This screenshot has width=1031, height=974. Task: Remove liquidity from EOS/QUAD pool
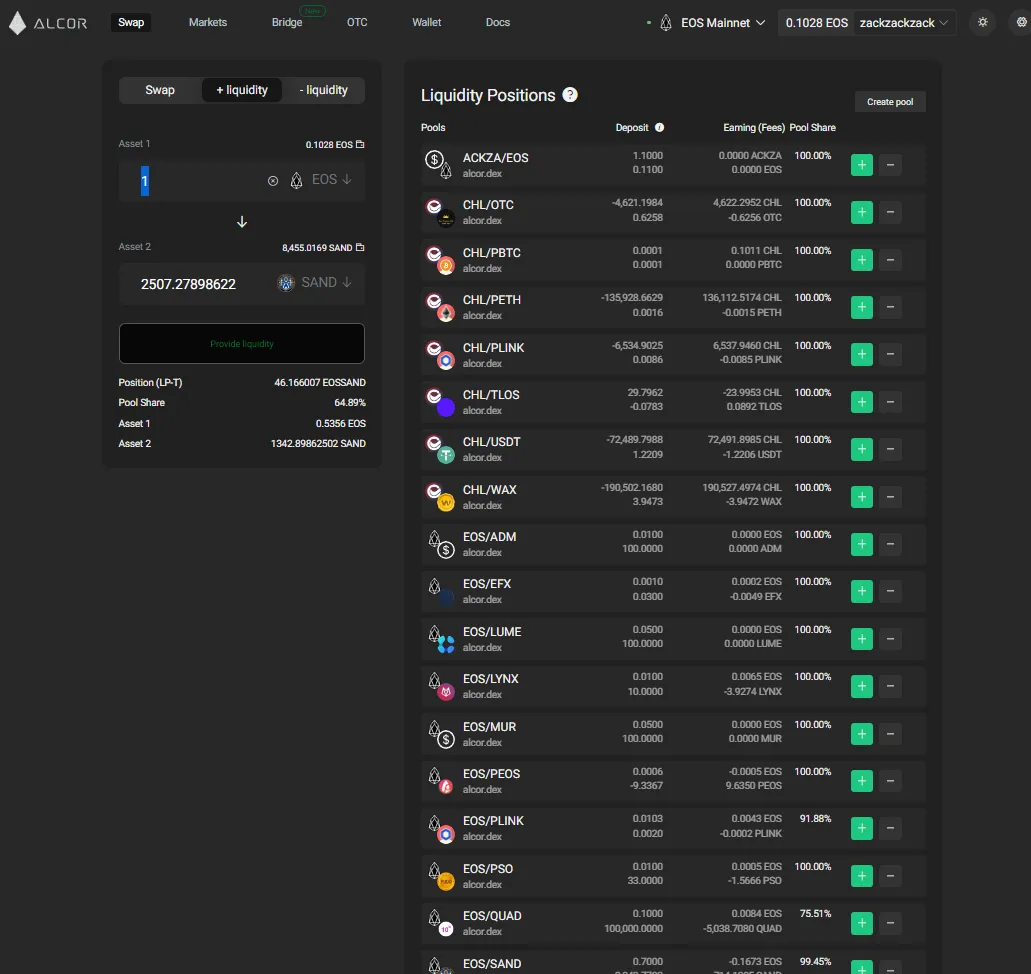point(890,923)
